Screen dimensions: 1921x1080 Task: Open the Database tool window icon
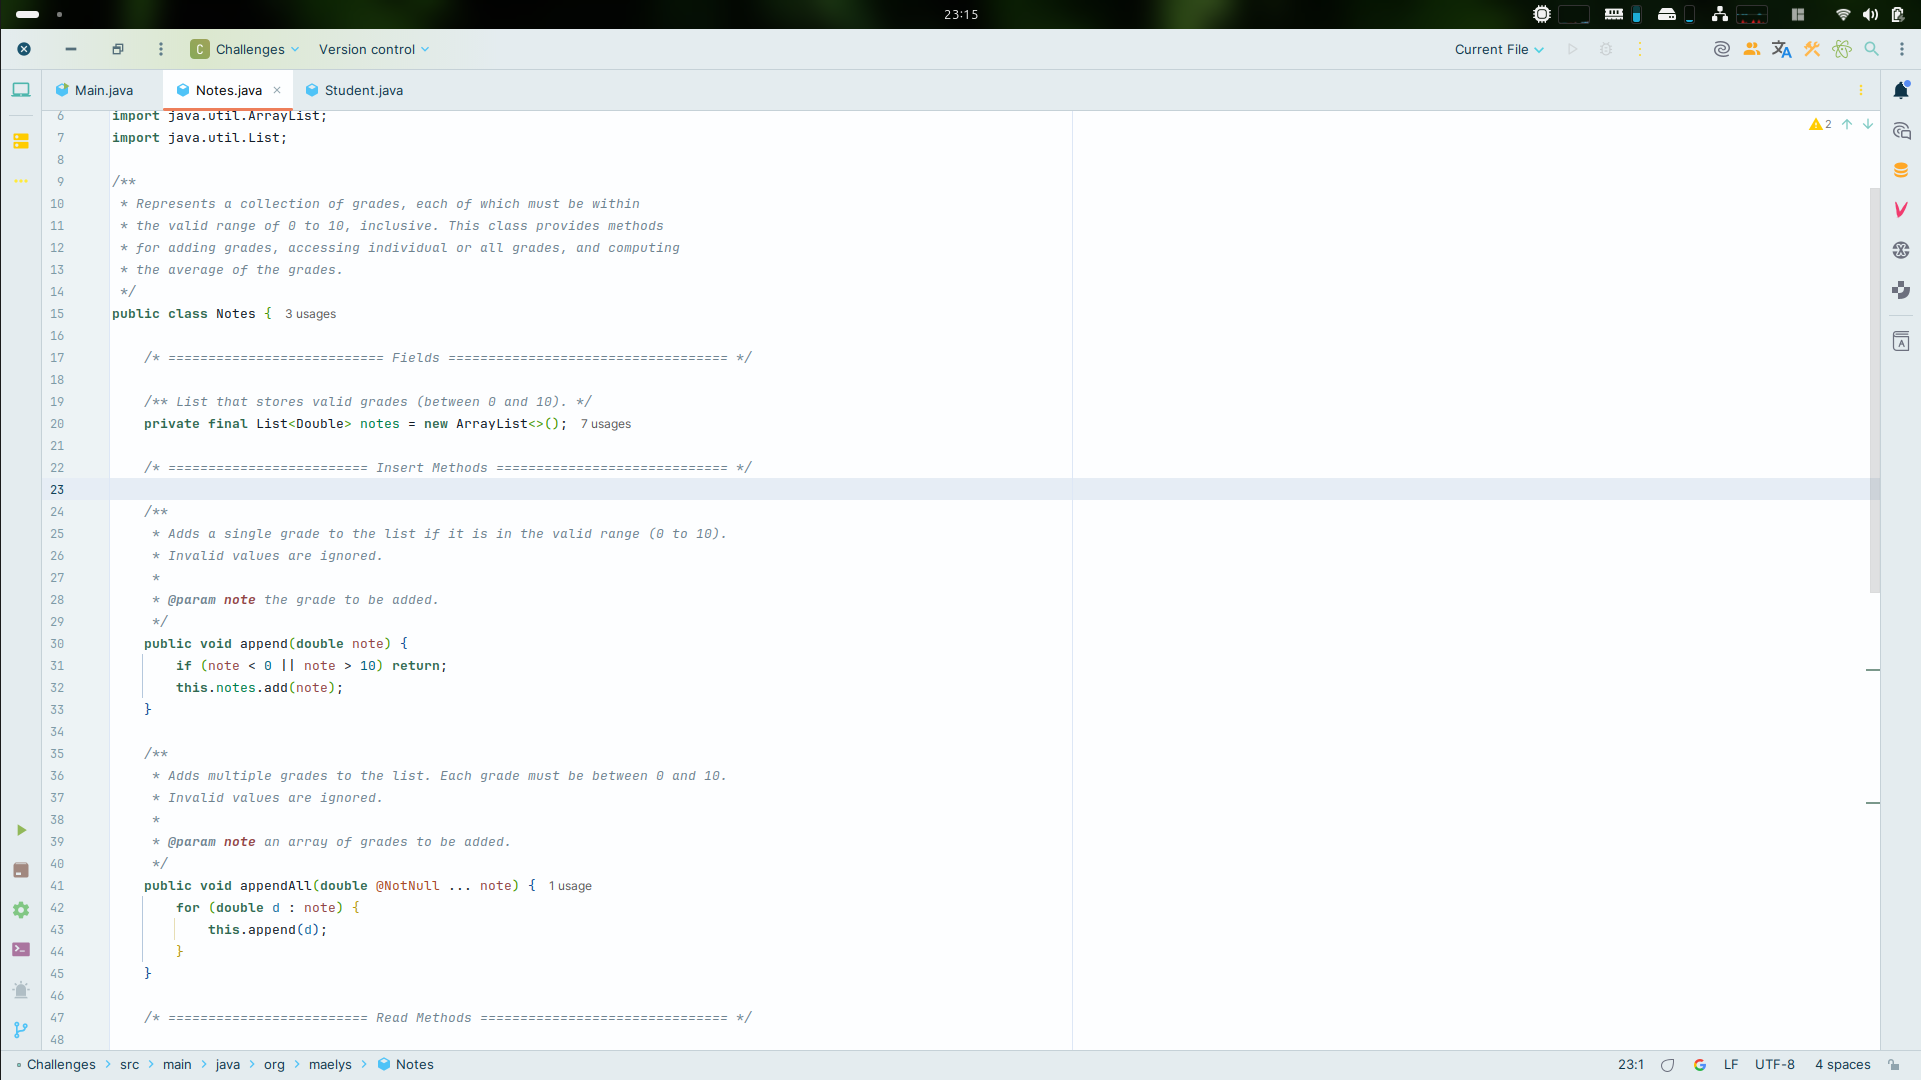1901,170
